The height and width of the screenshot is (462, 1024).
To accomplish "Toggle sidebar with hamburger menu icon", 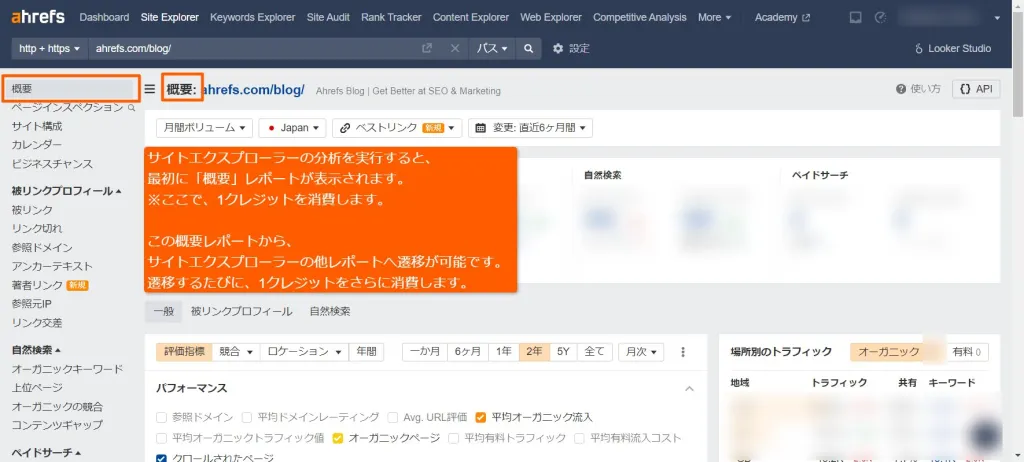I will pos(150,90).
